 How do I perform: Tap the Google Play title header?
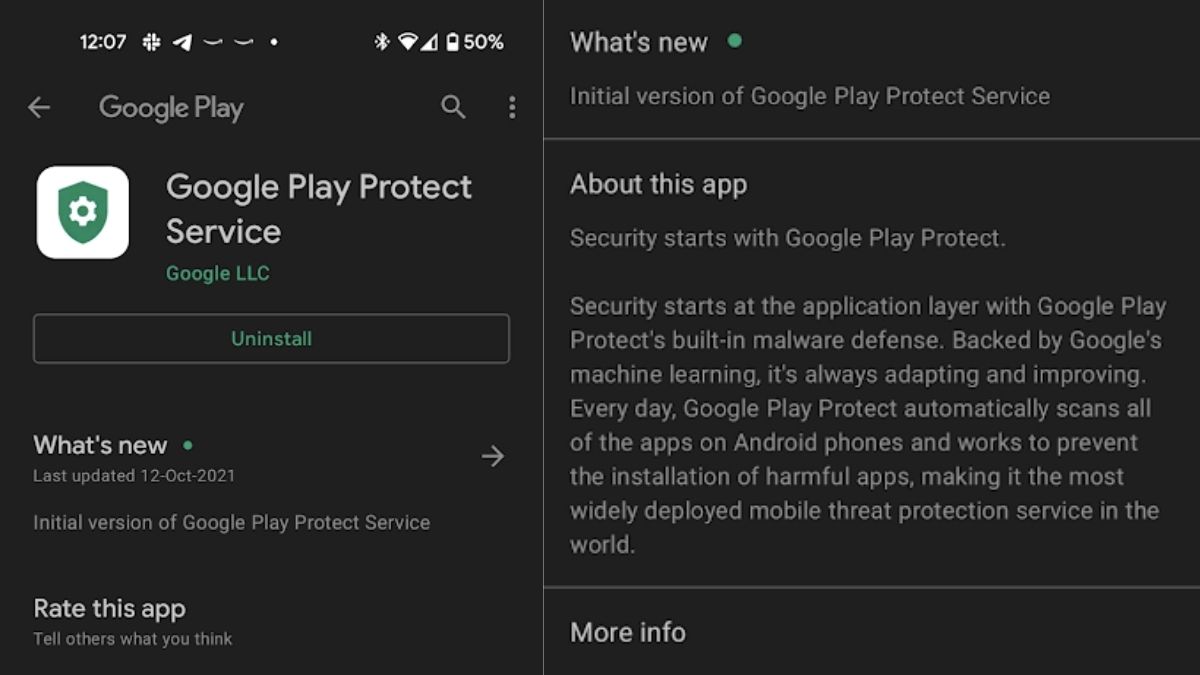point(170,108)
